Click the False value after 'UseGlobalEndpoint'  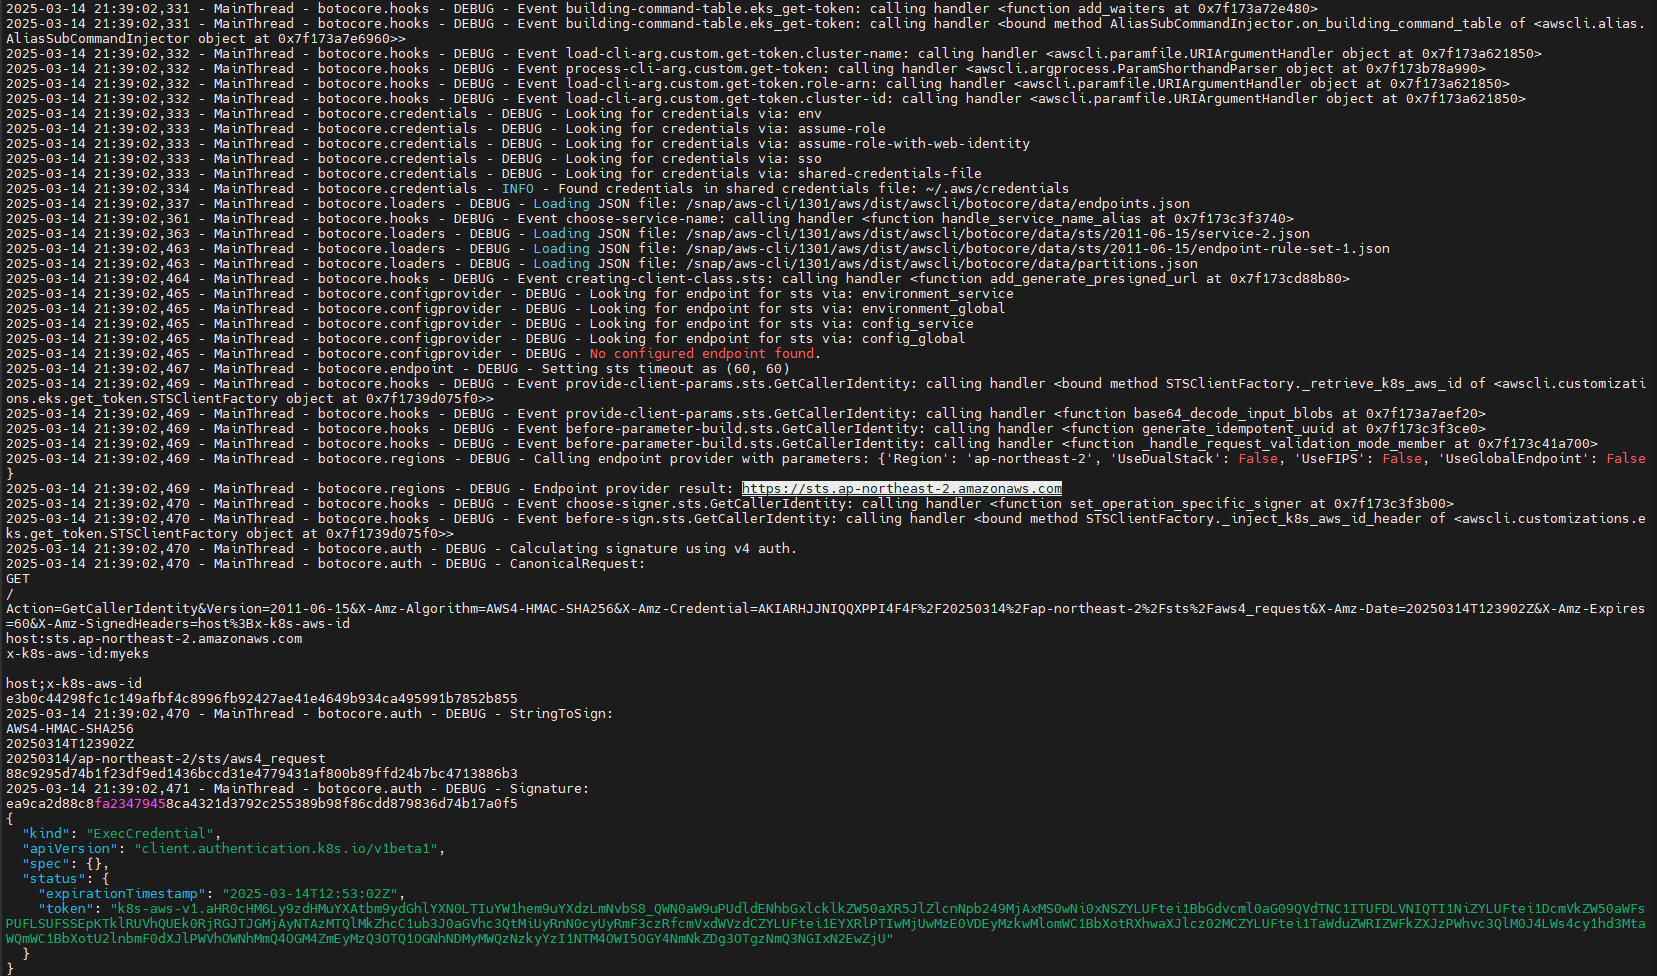(1626, 458)
